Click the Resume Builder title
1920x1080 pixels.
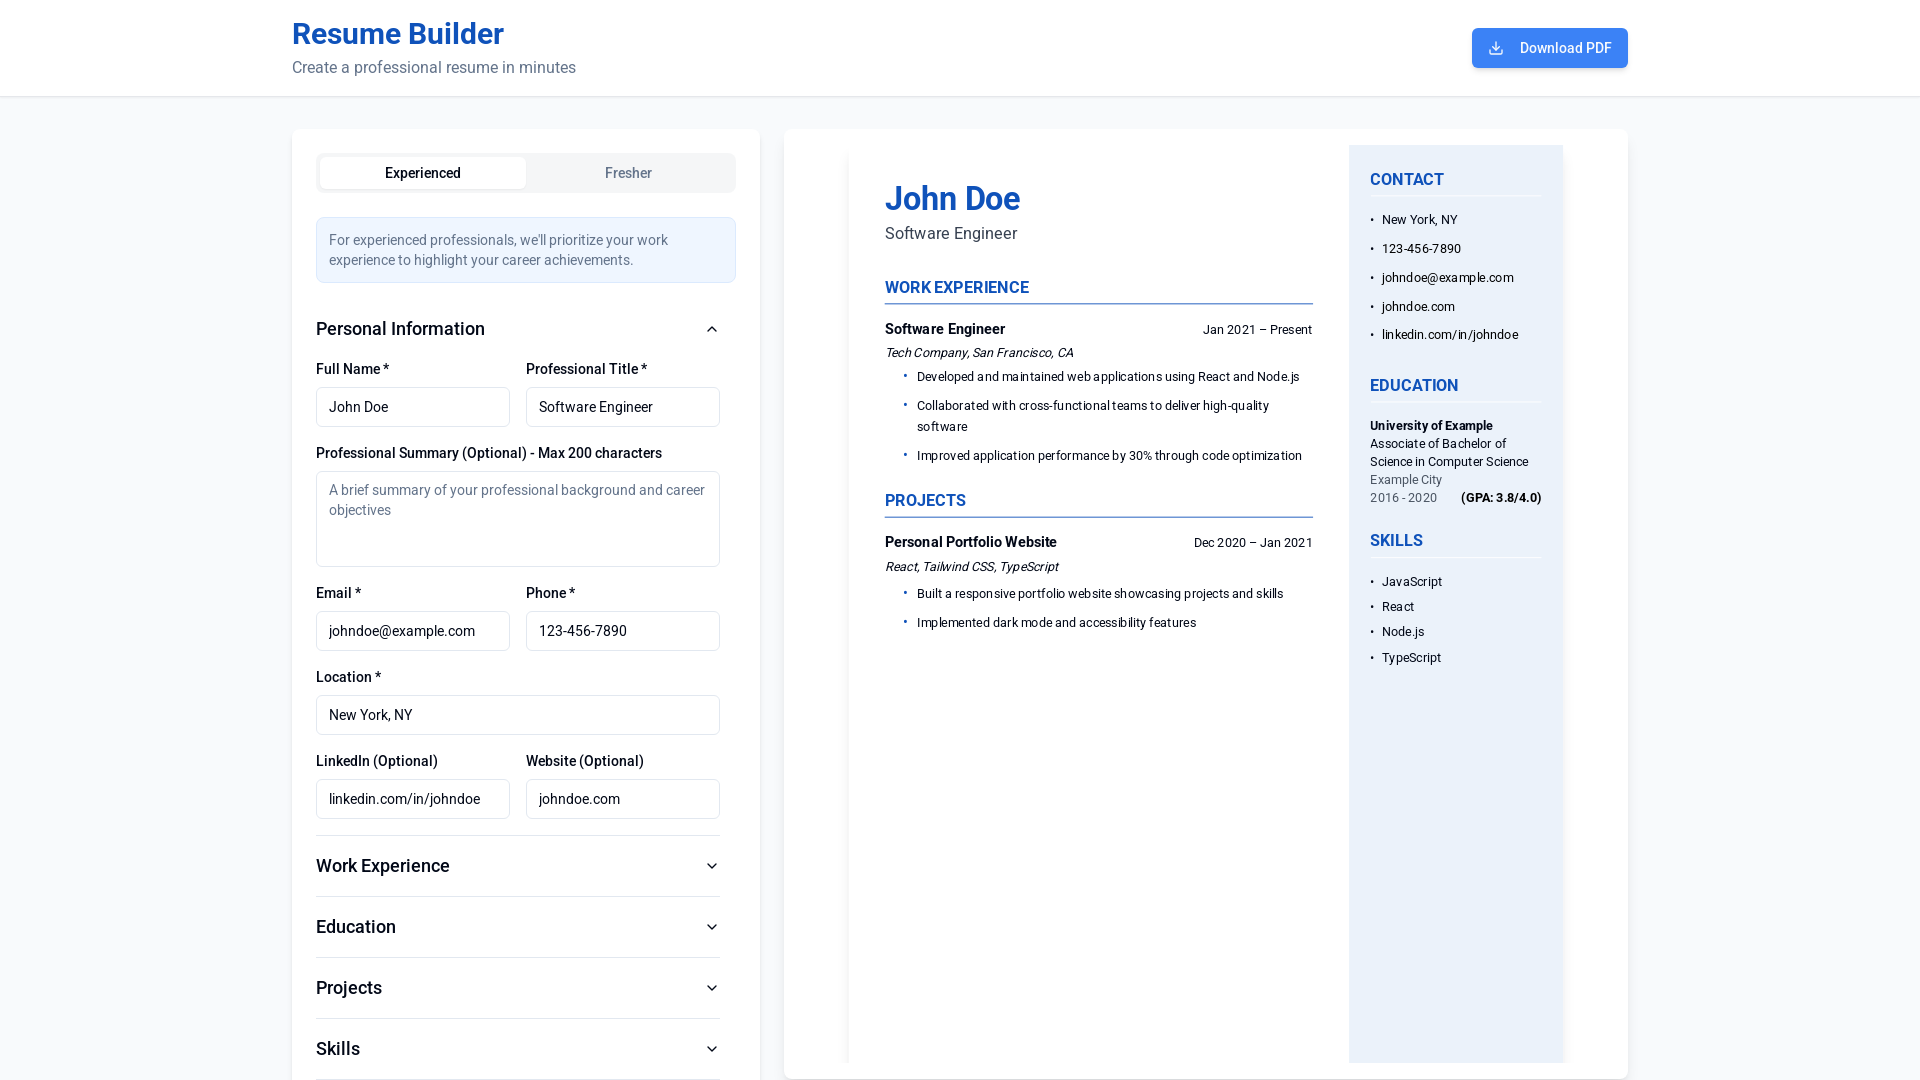point(398,34)
